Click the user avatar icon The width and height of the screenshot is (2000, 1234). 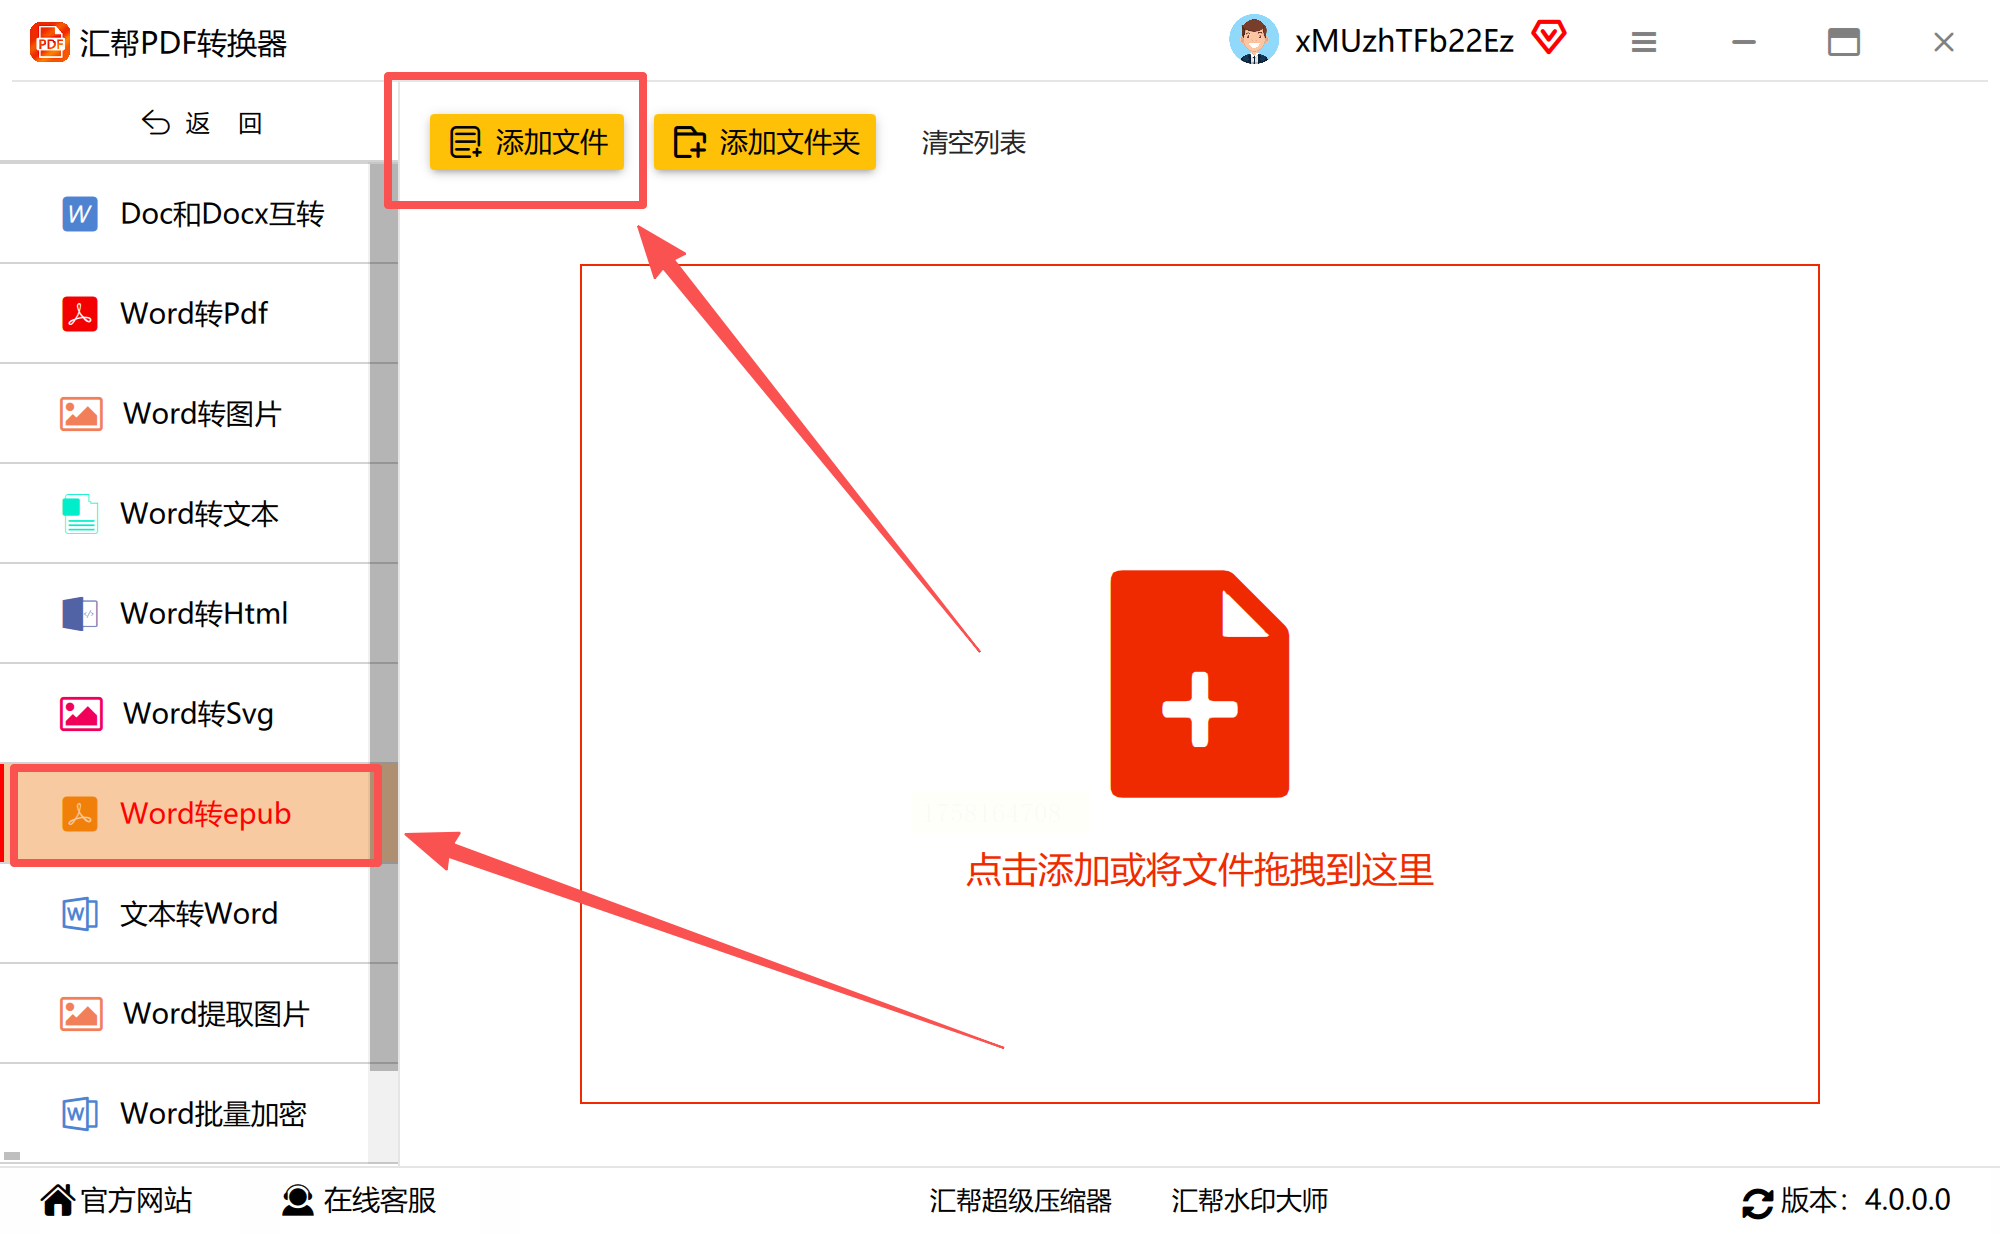(1254, 40)
